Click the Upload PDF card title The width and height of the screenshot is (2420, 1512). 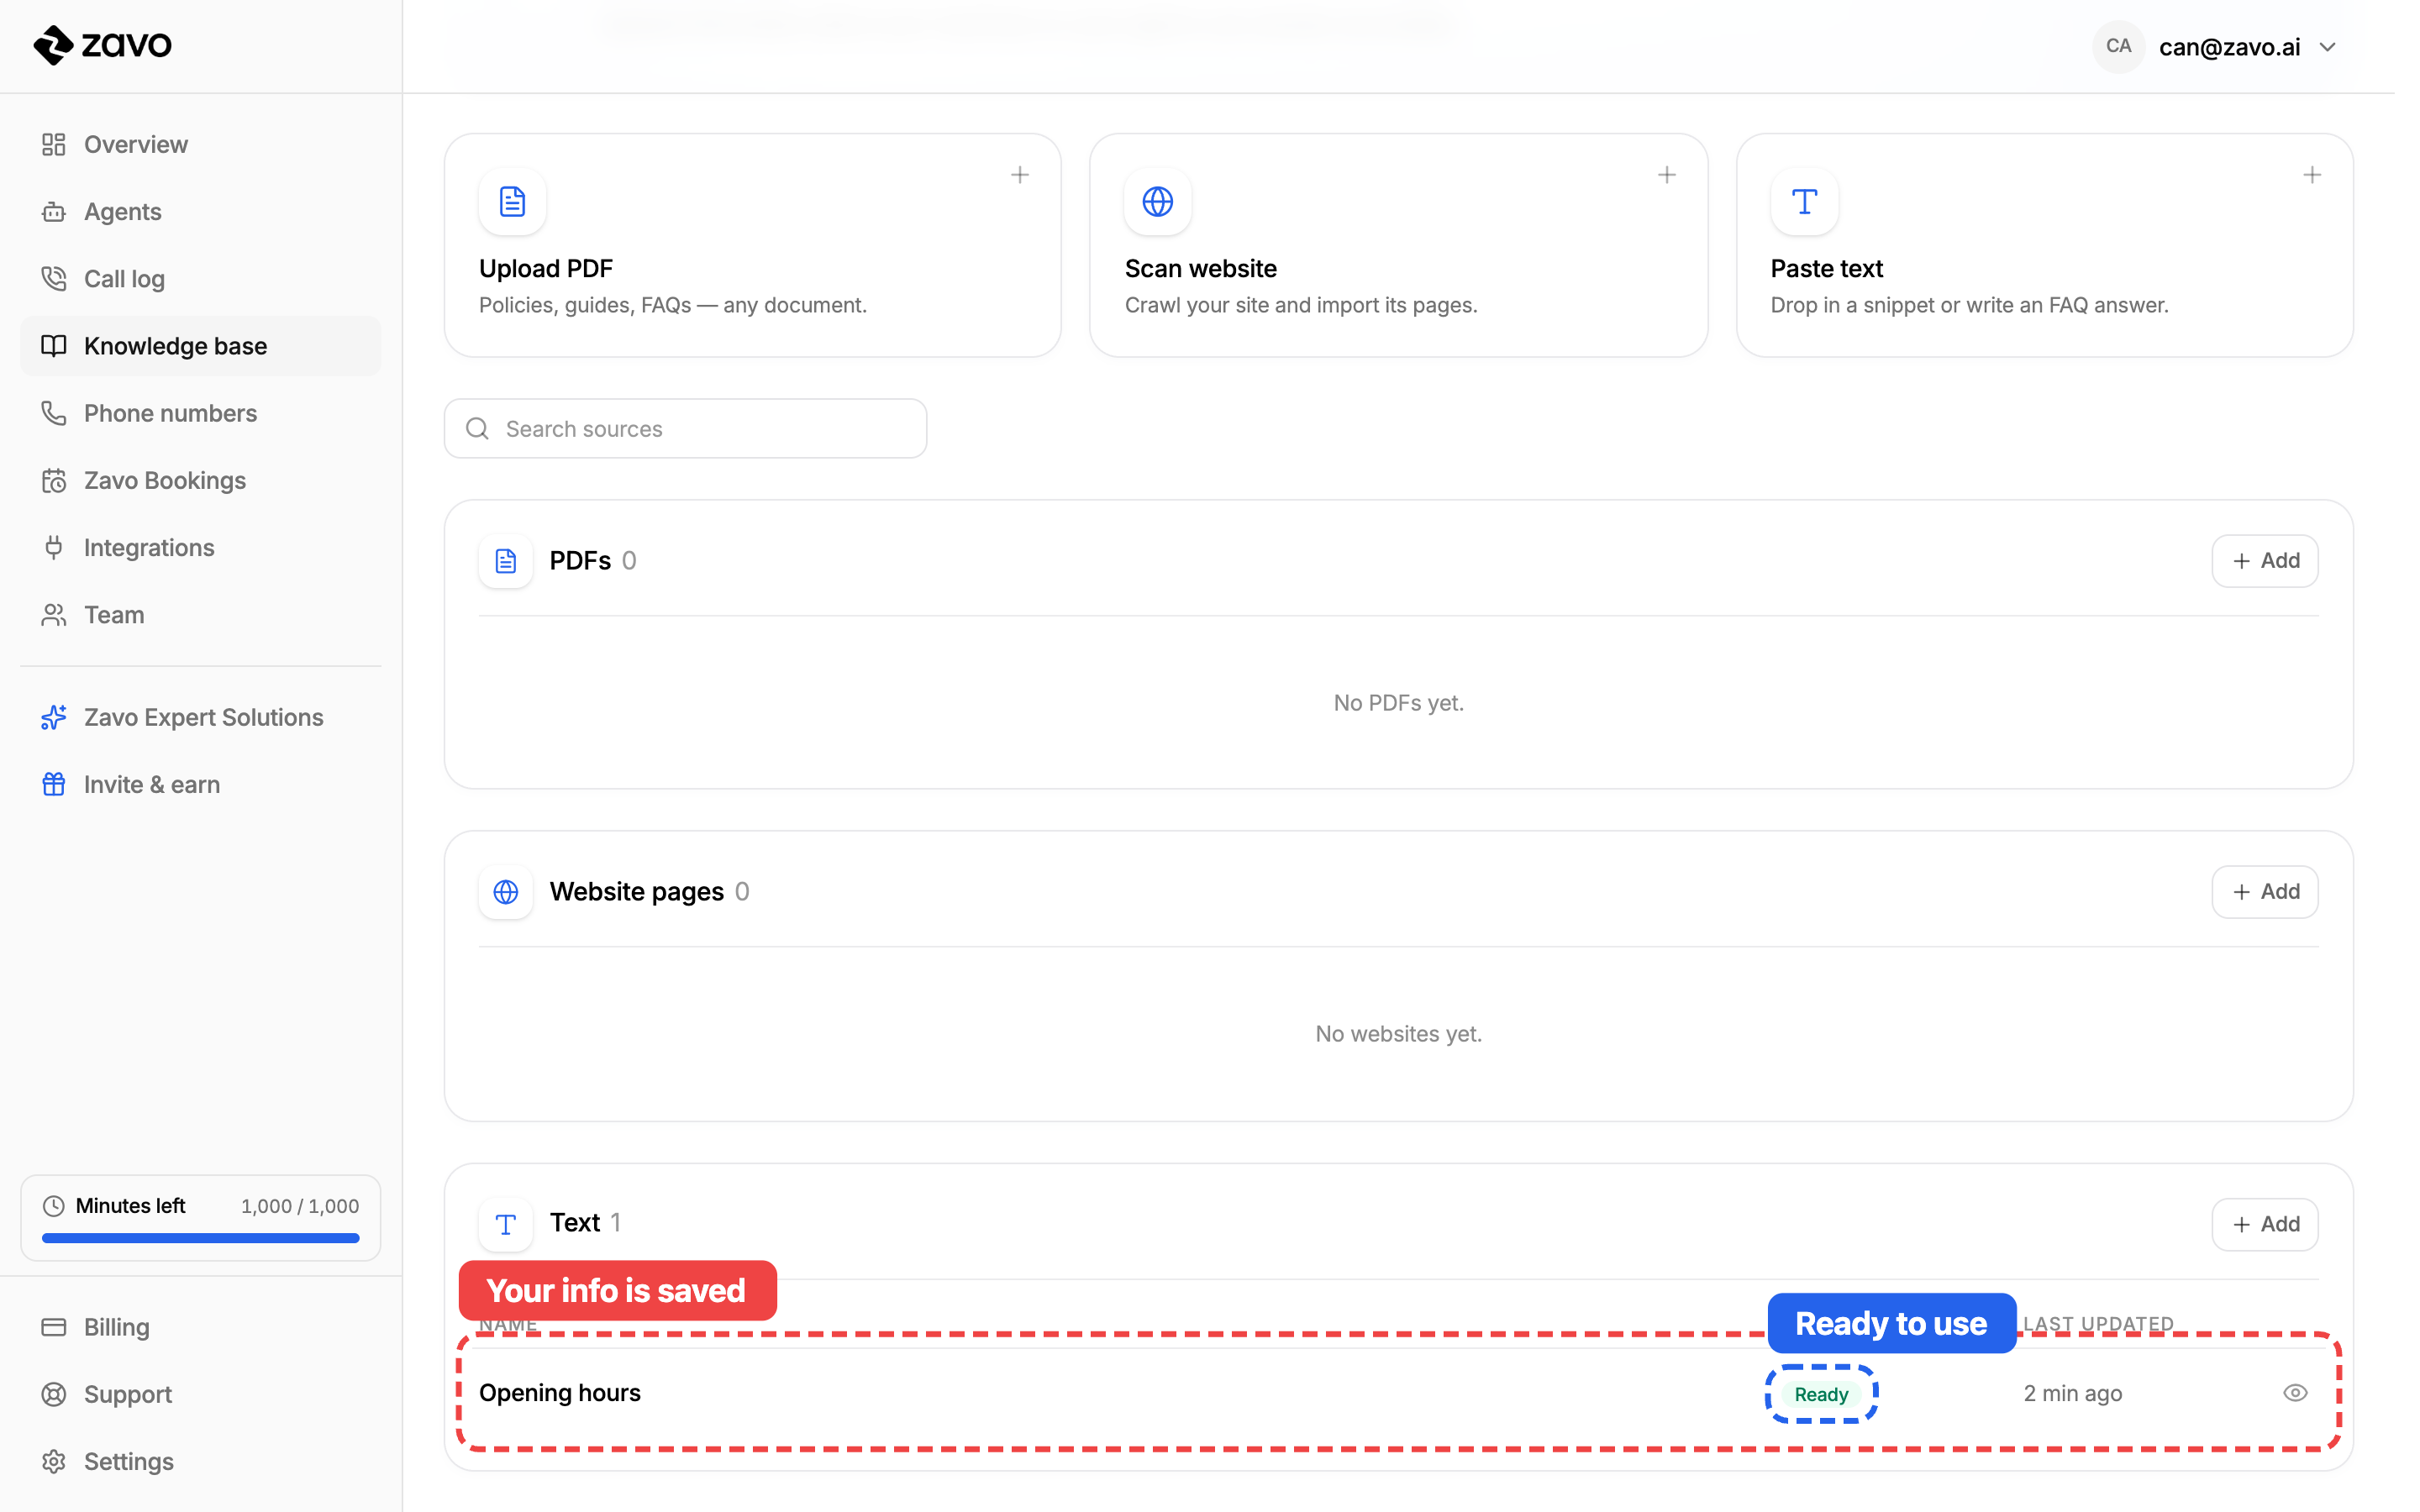tap(546, 268)
